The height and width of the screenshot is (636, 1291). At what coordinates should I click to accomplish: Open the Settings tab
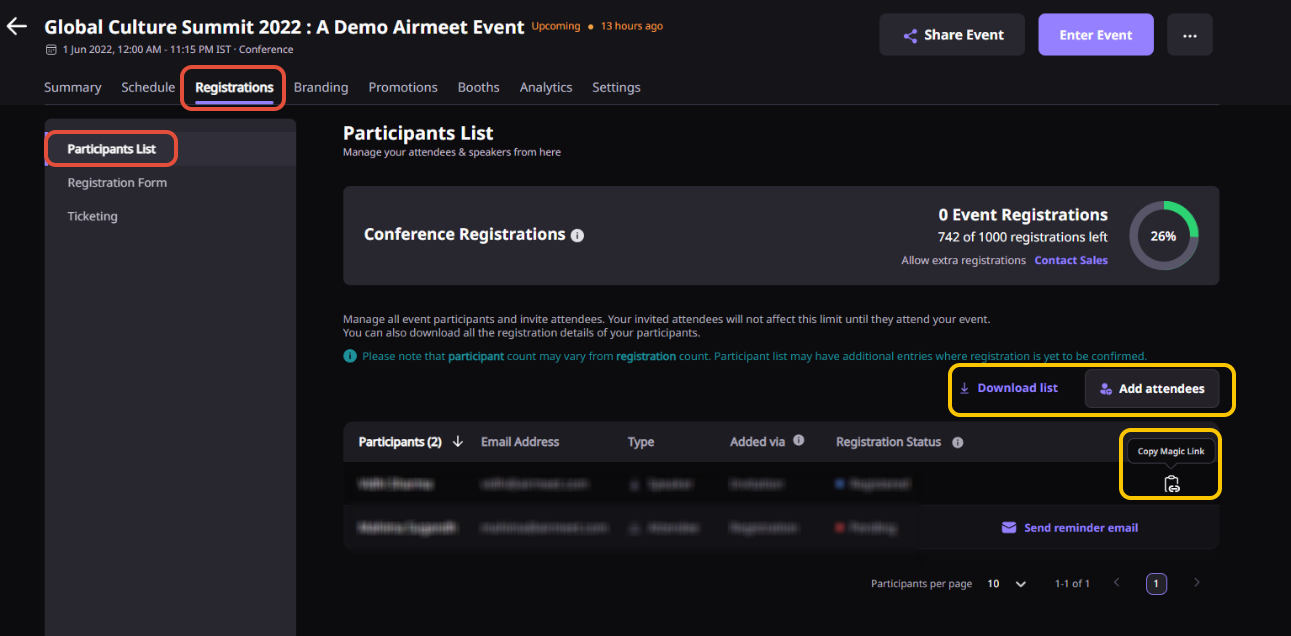pyautogui.click(x=616, y=87)
